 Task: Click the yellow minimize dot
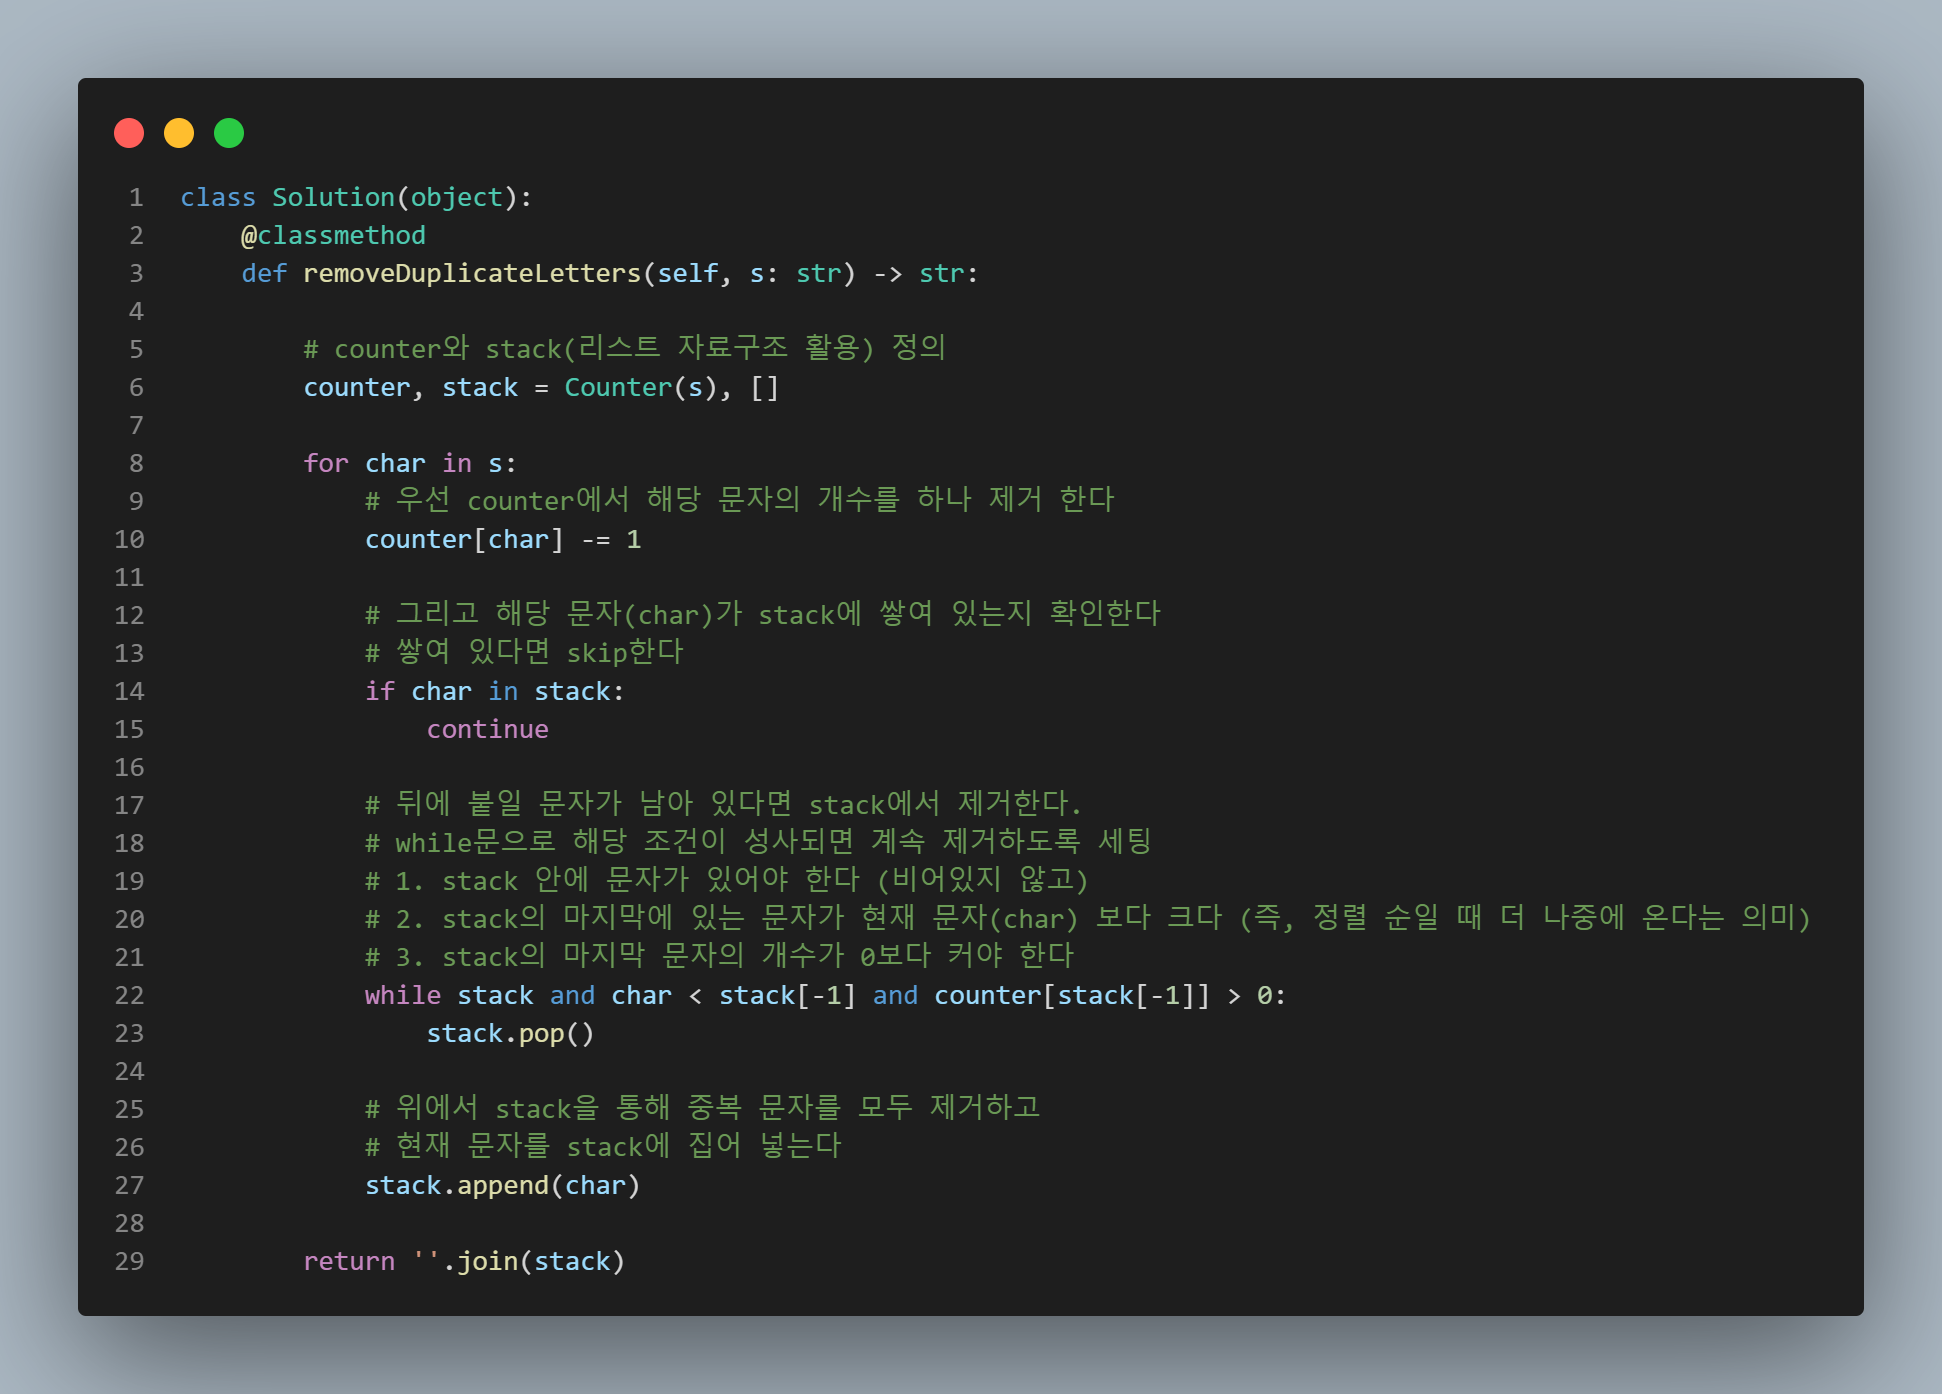tap(179, 133)
